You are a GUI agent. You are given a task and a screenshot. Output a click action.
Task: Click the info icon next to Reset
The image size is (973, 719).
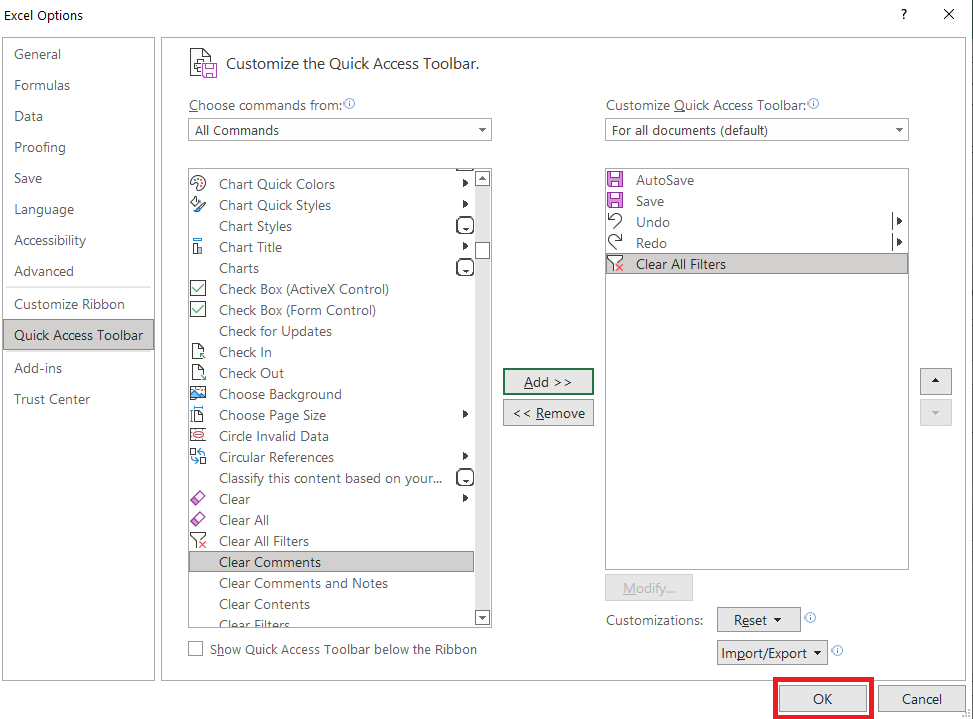click(810, 618)
